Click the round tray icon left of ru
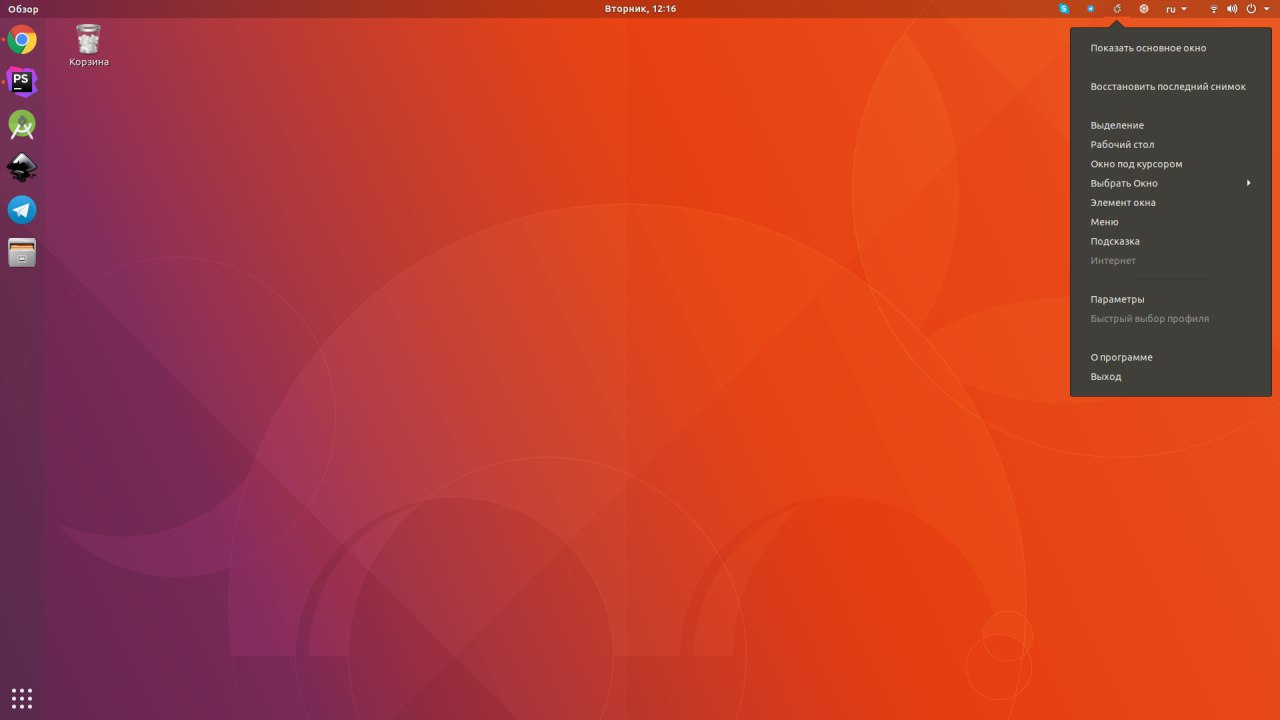 click(x=1144, y=9)
